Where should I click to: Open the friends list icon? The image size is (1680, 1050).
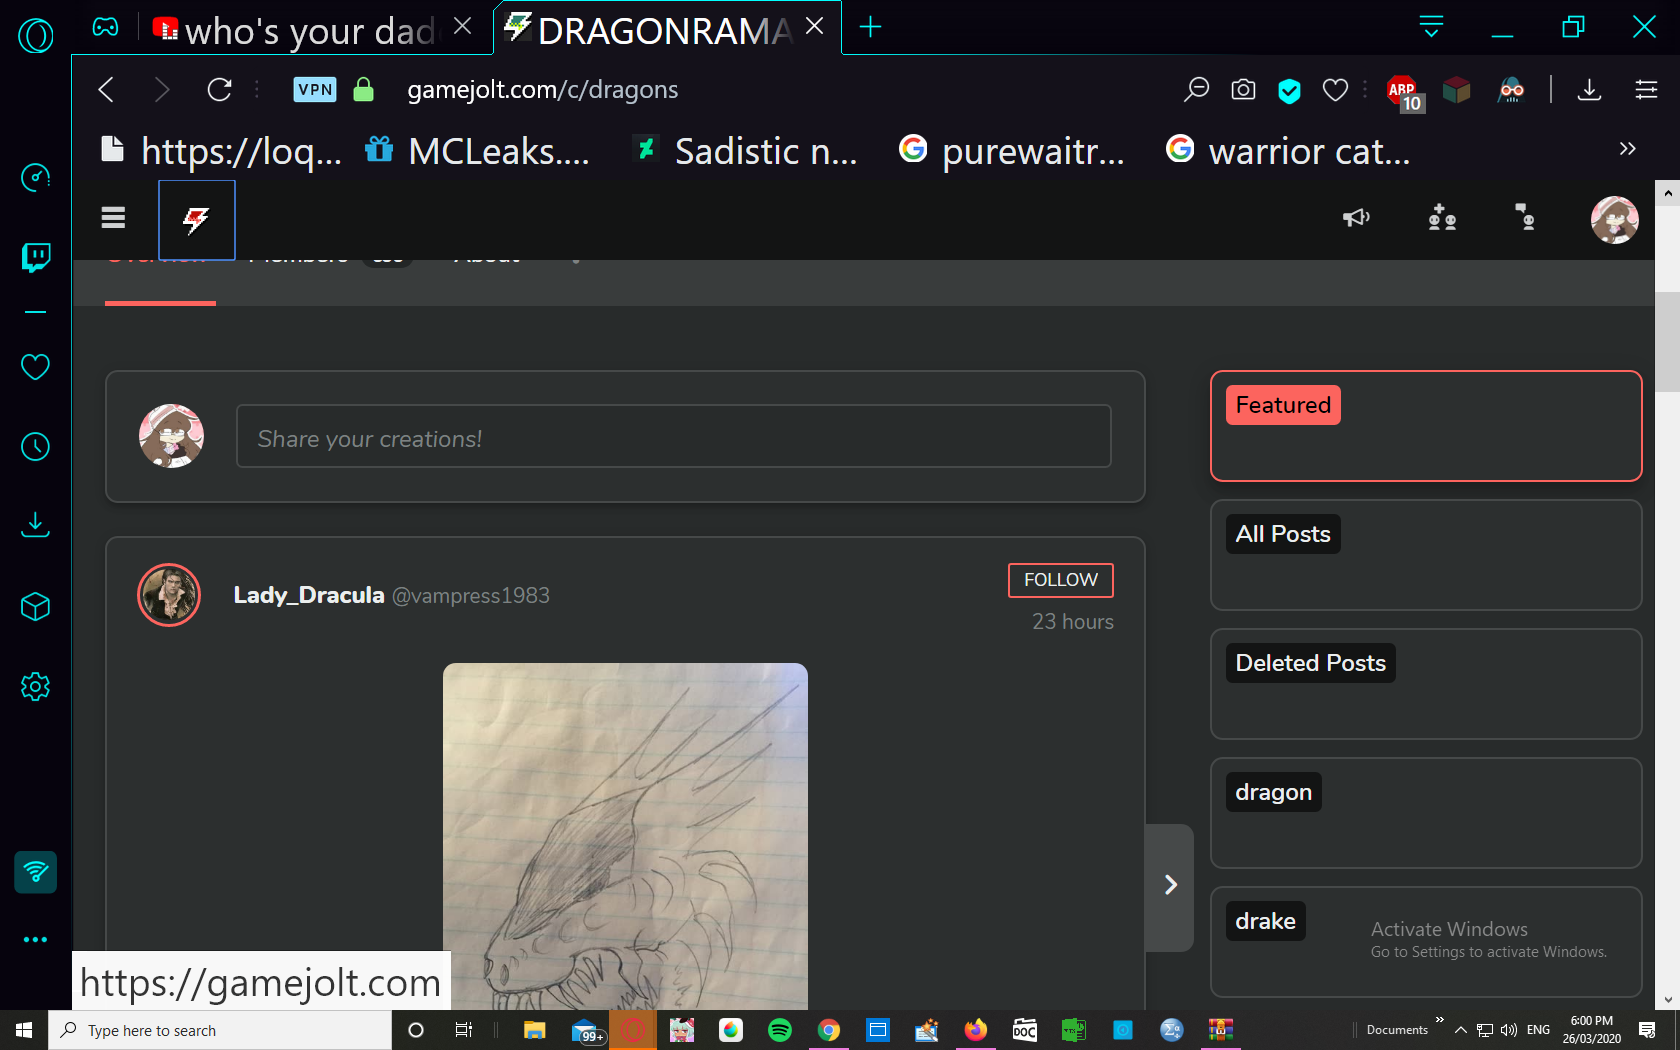(1442, 218)
